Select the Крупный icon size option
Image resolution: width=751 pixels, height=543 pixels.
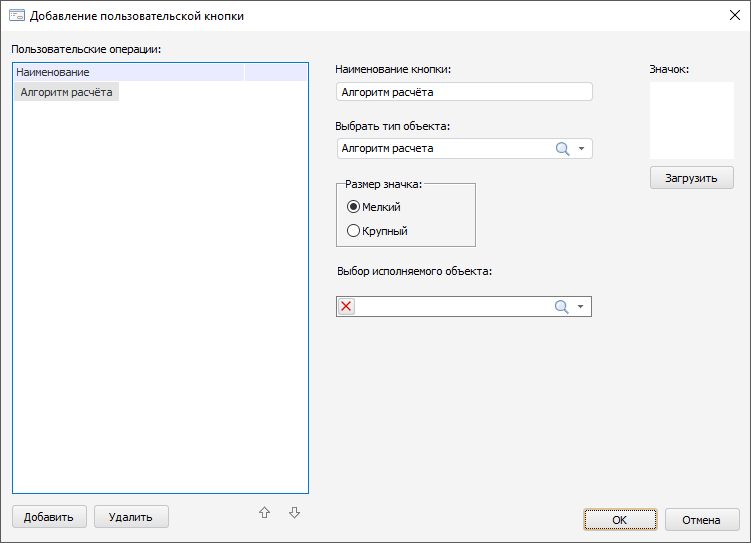coord(353,231)
